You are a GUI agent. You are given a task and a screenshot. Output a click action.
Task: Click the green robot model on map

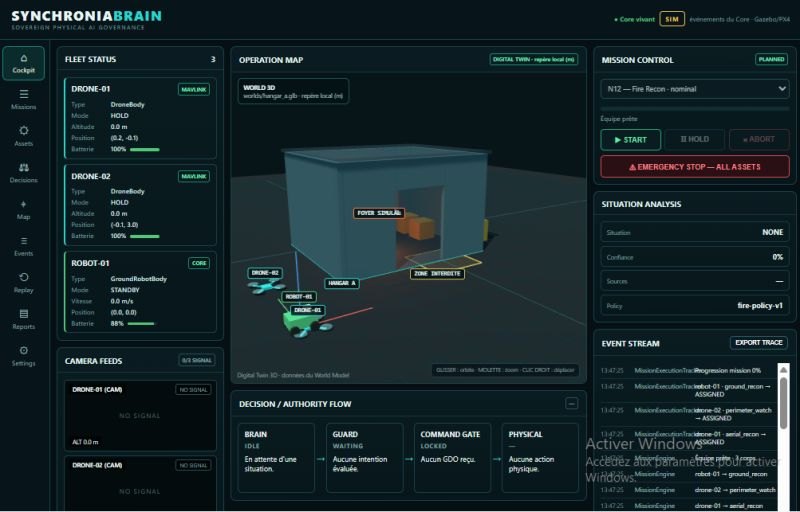[x=299, y=323]
